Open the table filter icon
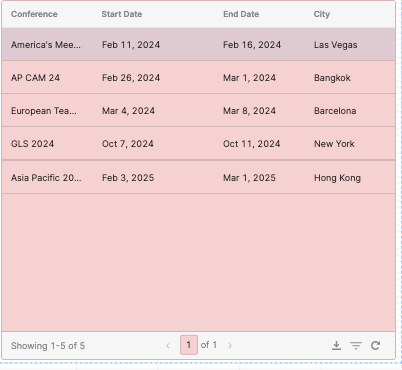 356,346
